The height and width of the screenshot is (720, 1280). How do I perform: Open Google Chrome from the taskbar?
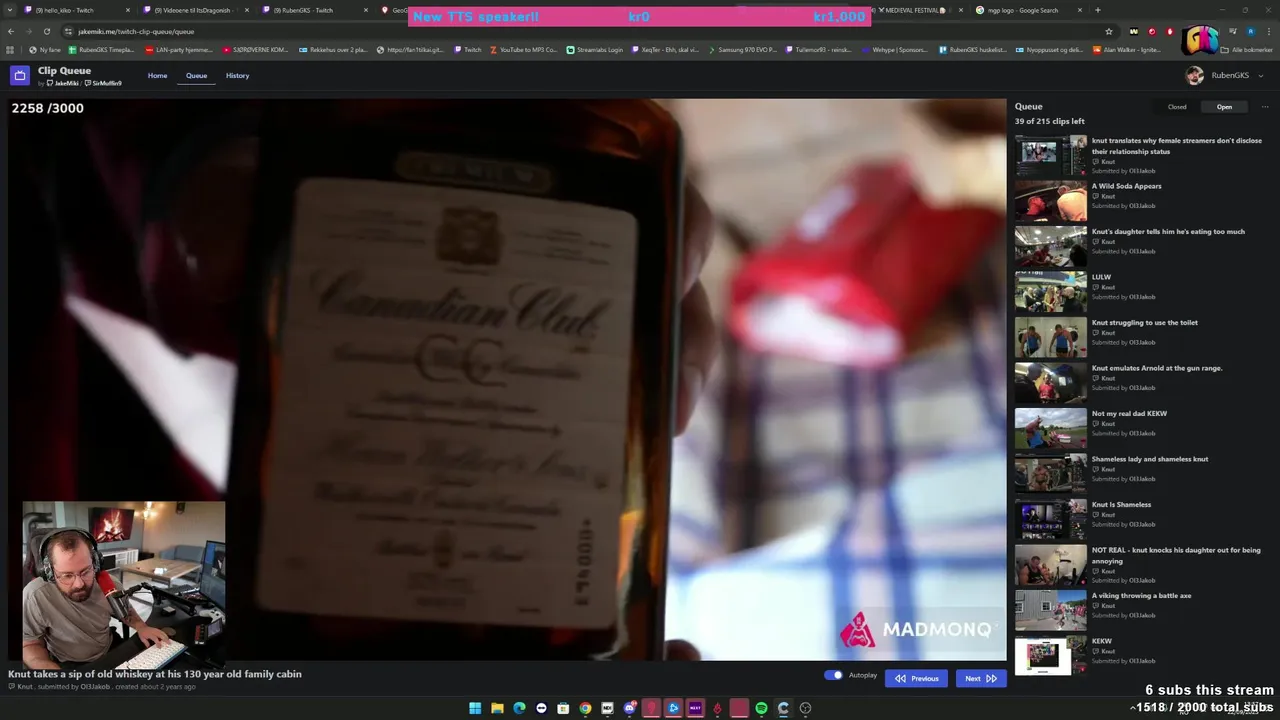(x=585, y=708)
